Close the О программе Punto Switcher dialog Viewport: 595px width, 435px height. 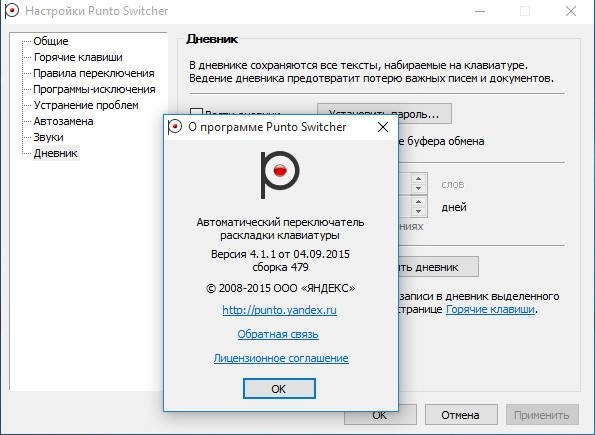[383, 127]
